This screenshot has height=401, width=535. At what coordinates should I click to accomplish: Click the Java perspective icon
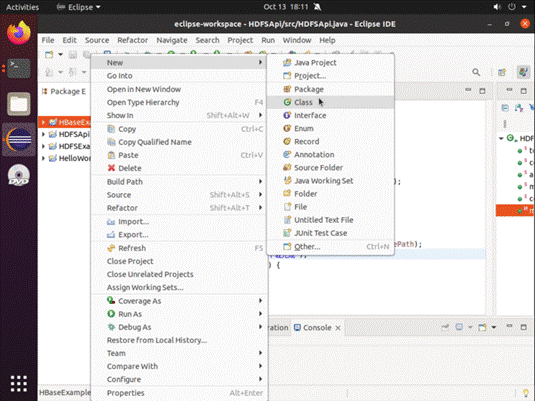click(x=523, y=72)
